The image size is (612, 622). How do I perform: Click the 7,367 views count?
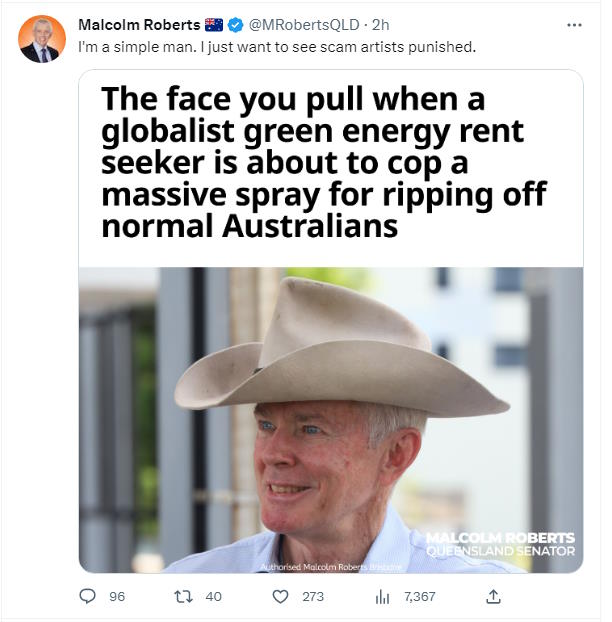(x=420, y=597)
